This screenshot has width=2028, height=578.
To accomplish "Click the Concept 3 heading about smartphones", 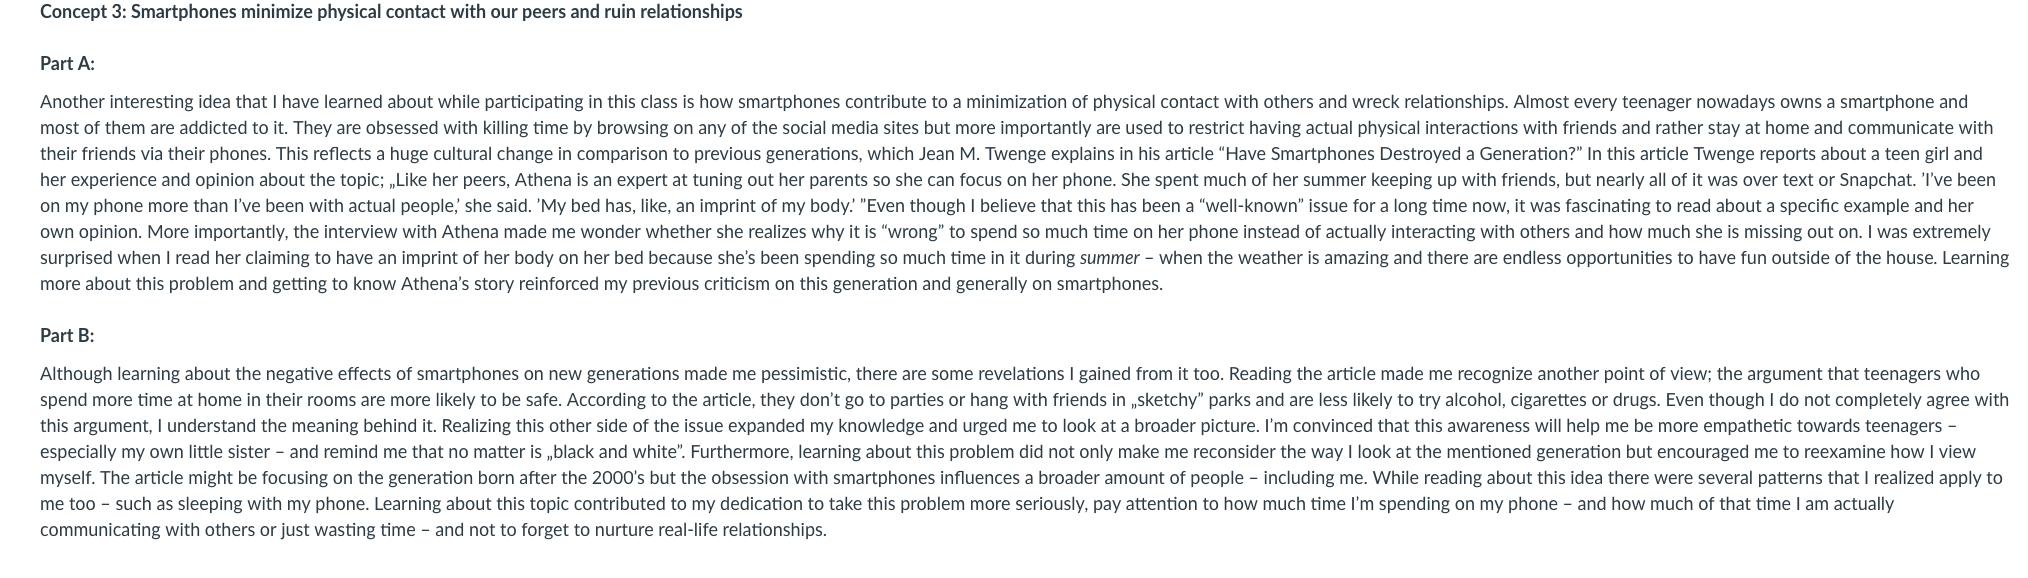I will pyautogui.click(x=391, y=12).
